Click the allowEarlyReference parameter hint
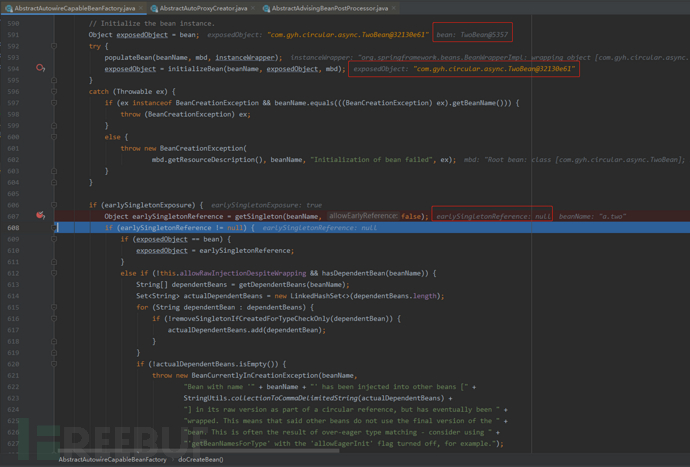 [x=362, y=216]
